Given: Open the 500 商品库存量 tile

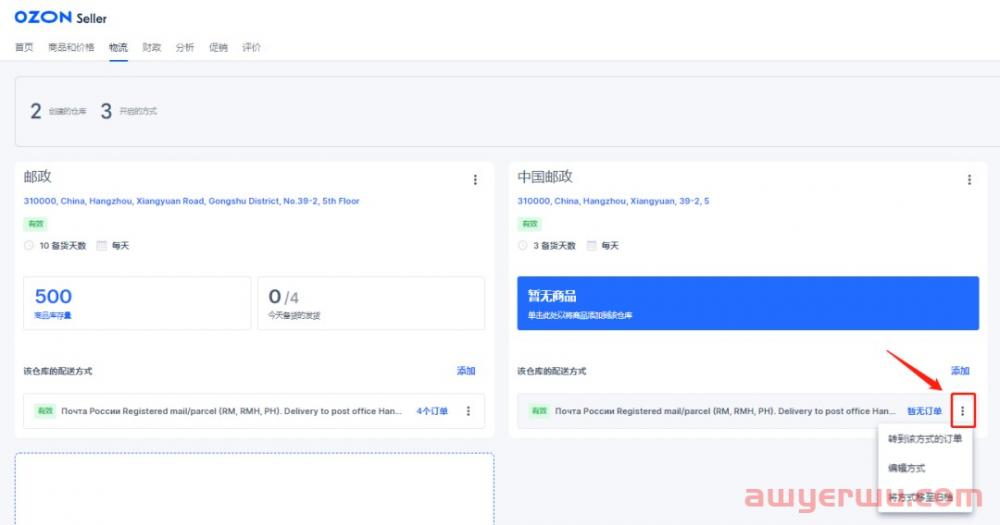Looking at the screenshot, I should pos(137,303).
